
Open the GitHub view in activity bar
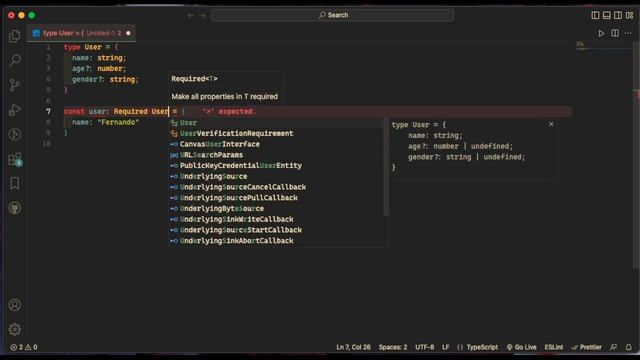pyautogui.click(x=15, y=208)
